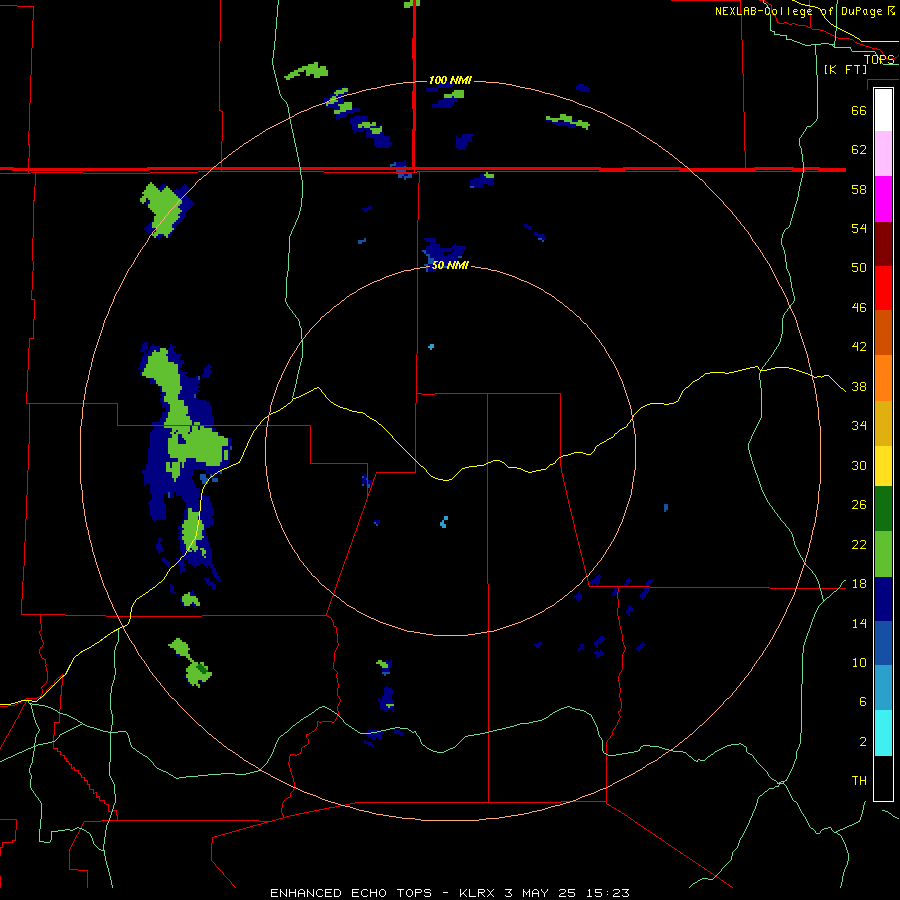Click the '54' legend value
This screenshot has height=900, width=900.
point(859,228)
